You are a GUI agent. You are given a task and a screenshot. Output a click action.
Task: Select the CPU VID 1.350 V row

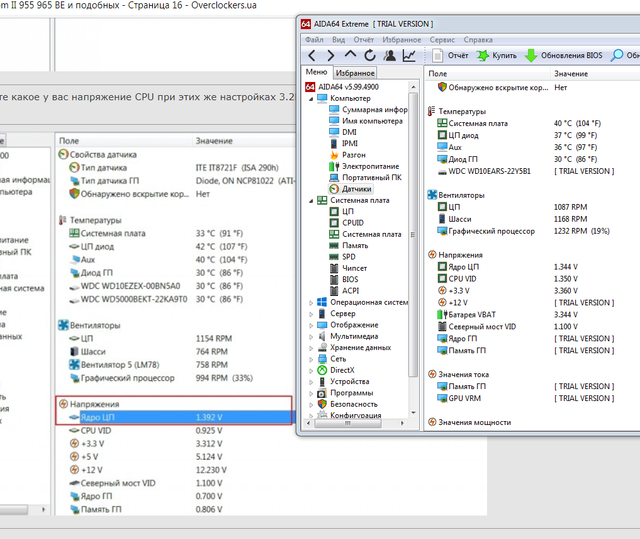coord(531,279)
